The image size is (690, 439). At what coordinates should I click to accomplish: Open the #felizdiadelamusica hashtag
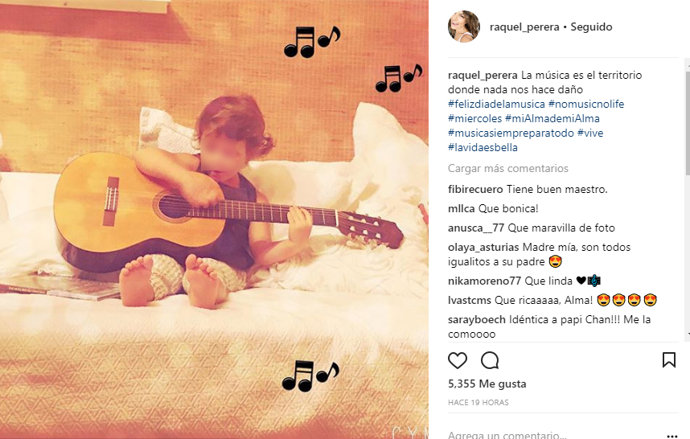(x=496, y=104)
